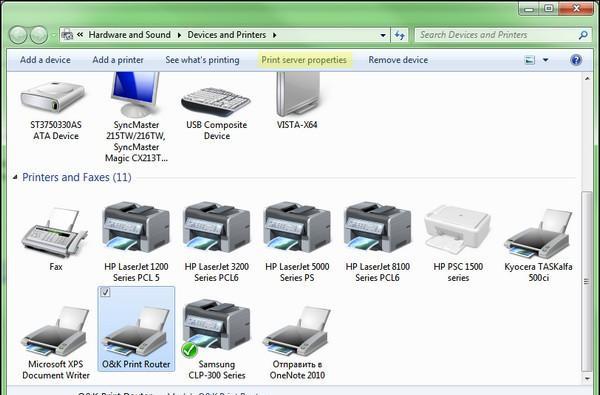Select the HP LaserJet 8100 Series PCL6 printer
This screenshot has width=600, height=395.
pos(378,227)
